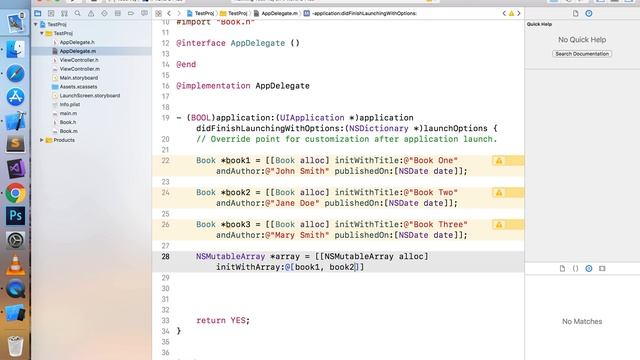Image resolution: width=640 pixels, height=360 pixels.
Task: Open Book.m file
Action: (68, 131)
